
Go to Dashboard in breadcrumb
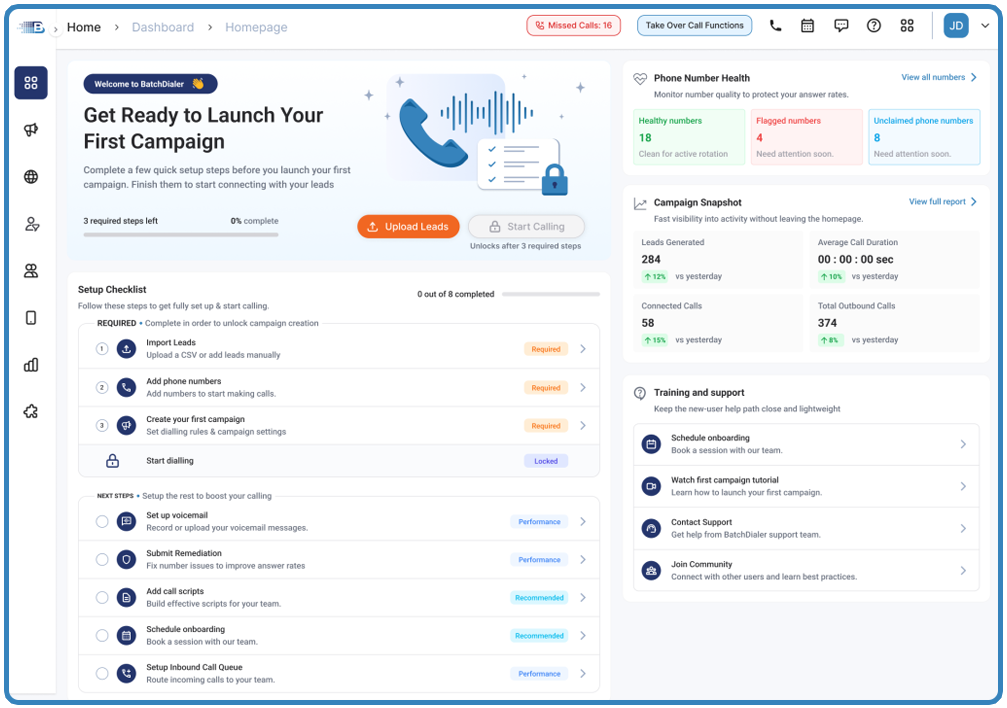point(162,27)
